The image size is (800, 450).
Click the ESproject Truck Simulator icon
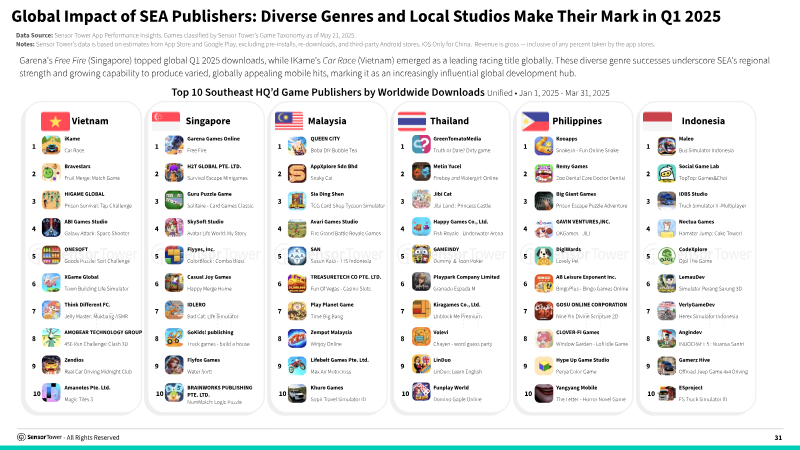(x=666, y=393)
